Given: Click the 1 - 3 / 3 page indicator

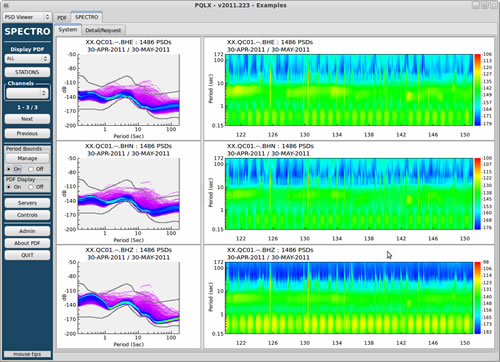Looking at the screenshot, I should coord(27,107).
